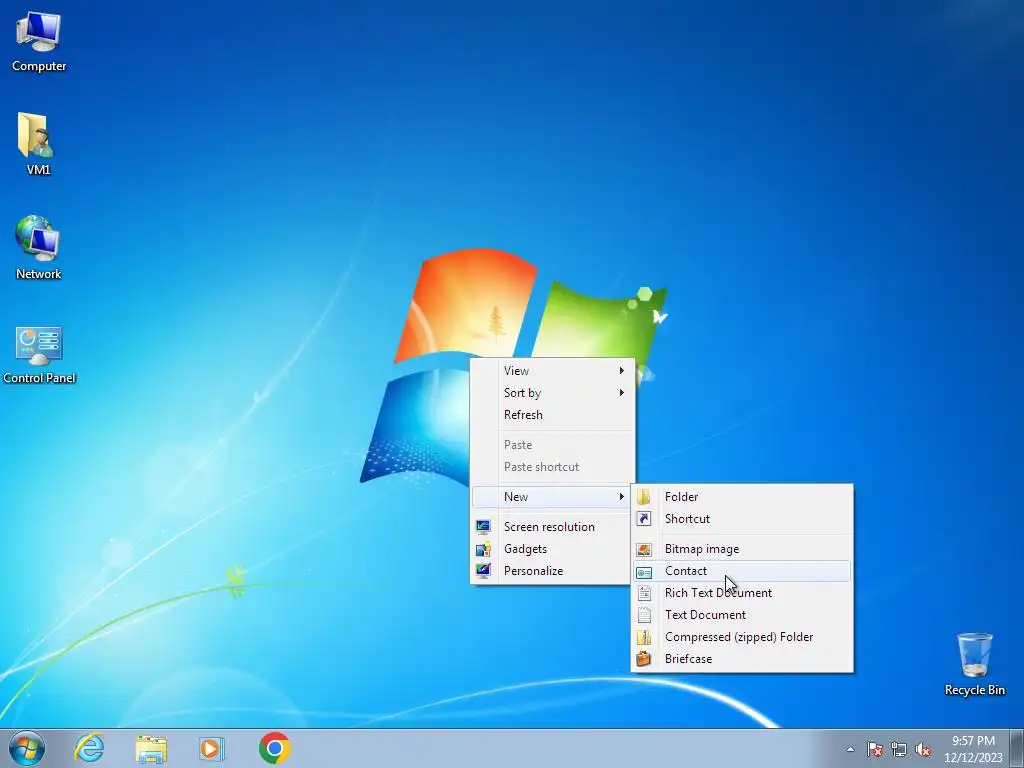The height and width of the screenshot is (768, 1024).
Task: Open Windows Explorer from taskbar
Action: [x=151, y=748]
